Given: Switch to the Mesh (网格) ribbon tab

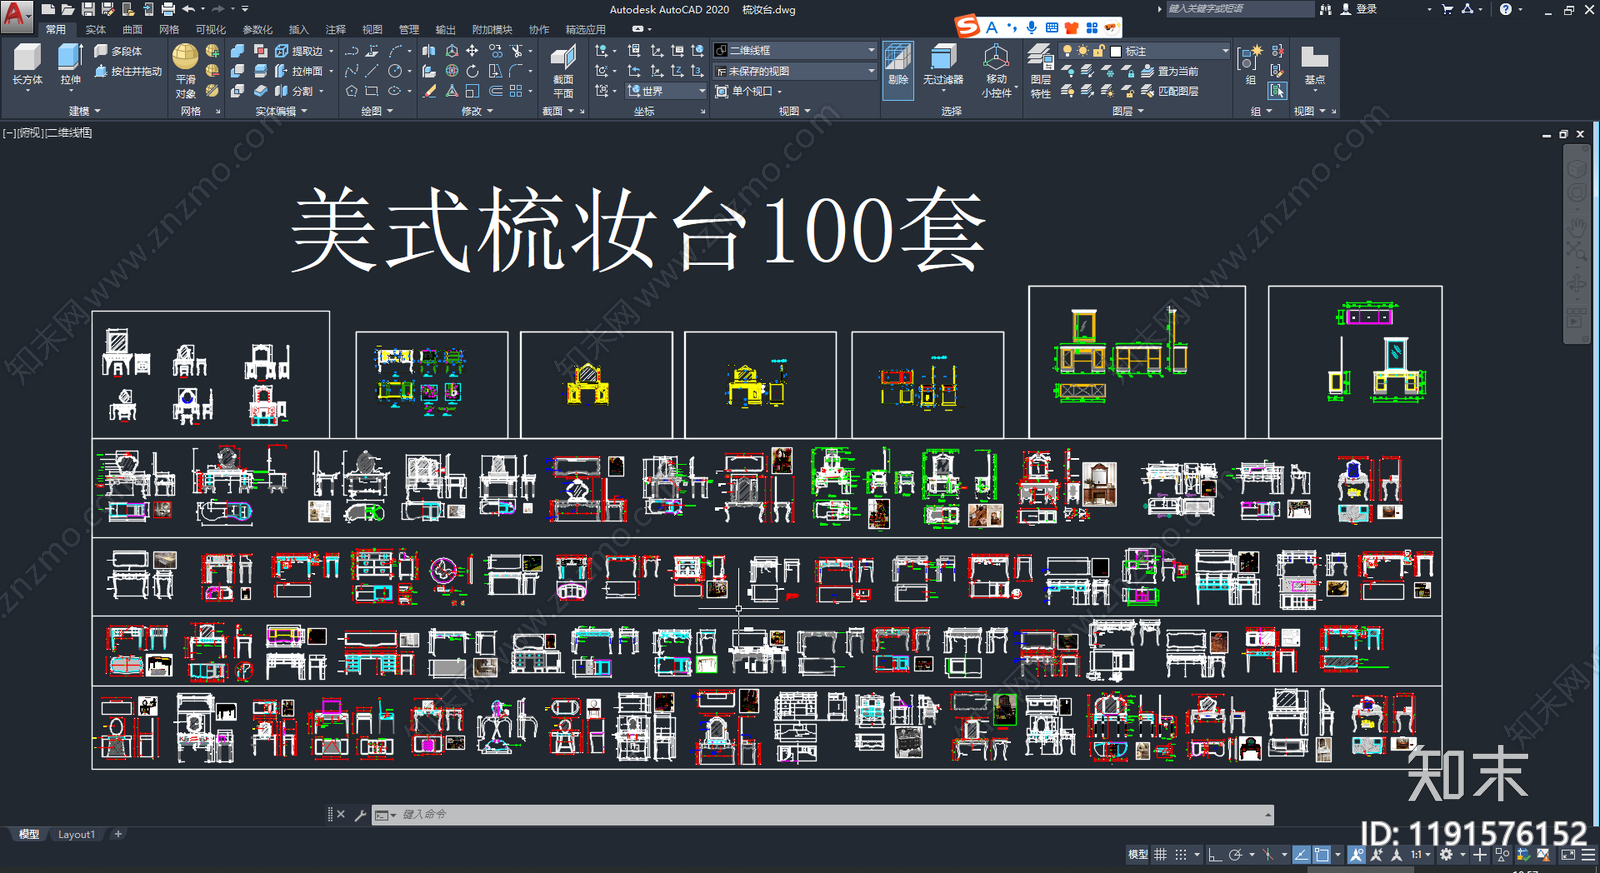Looking at the screenshot, I should pos(169,30).
